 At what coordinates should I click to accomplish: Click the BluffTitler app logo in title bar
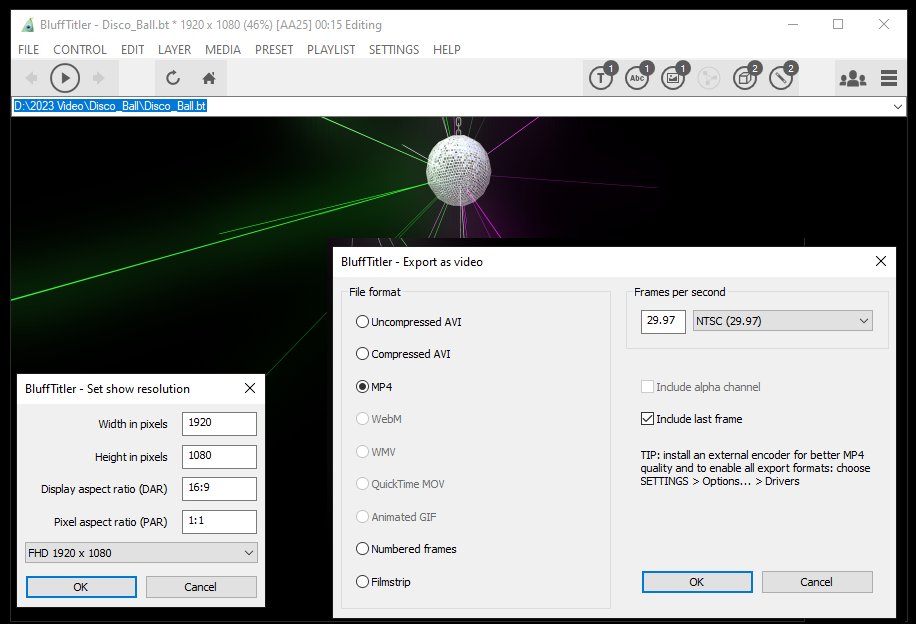pos(27,25)
